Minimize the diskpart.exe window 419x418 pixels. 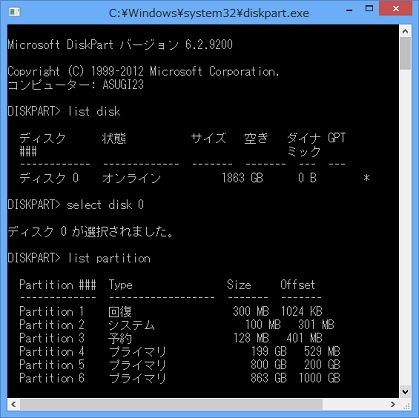pos(349,10)
